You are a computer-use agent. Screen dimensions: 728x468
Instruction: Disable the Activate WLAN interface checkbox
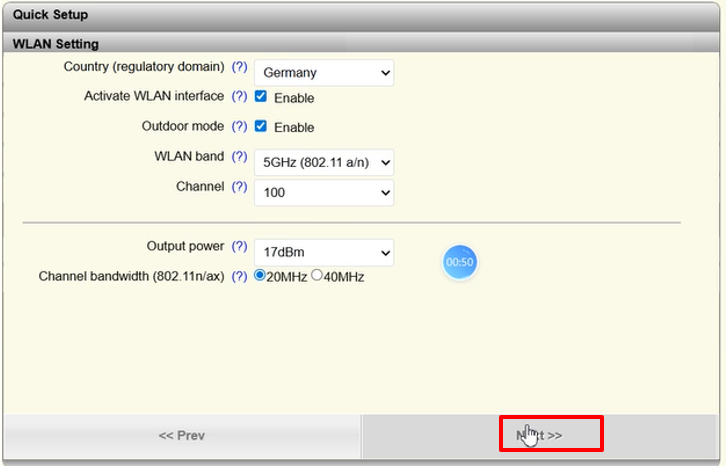261,97
